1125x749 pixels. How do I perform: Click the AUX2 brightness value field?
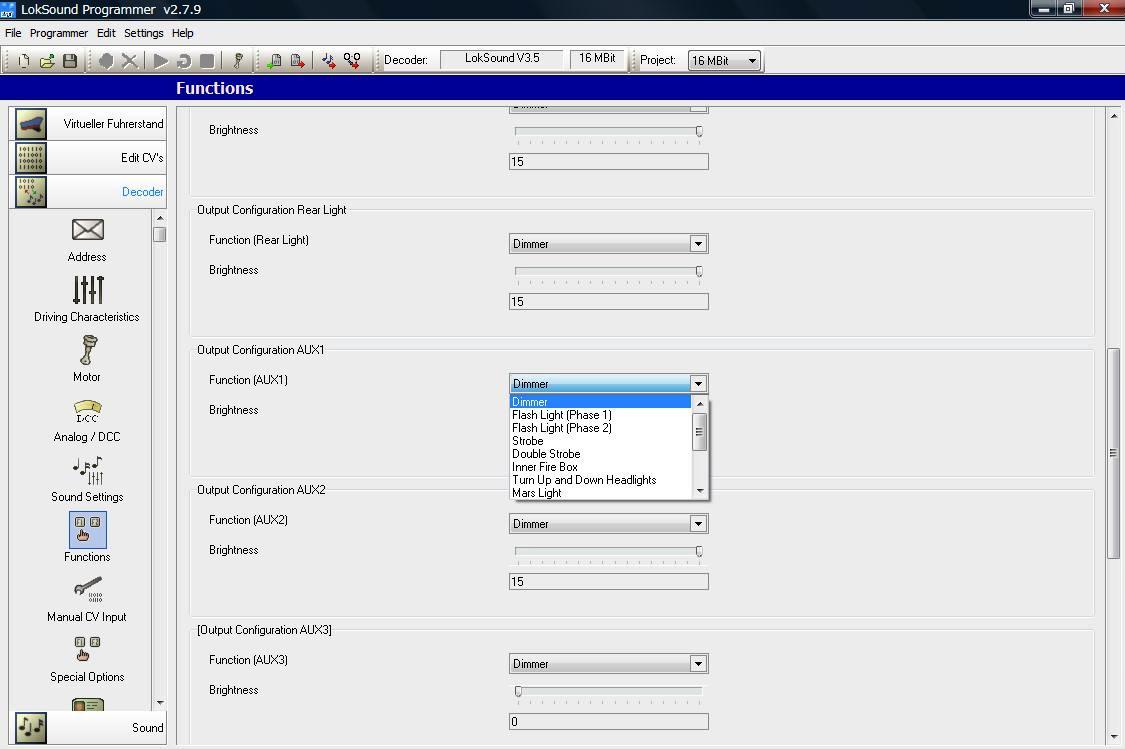click(608, 581)
